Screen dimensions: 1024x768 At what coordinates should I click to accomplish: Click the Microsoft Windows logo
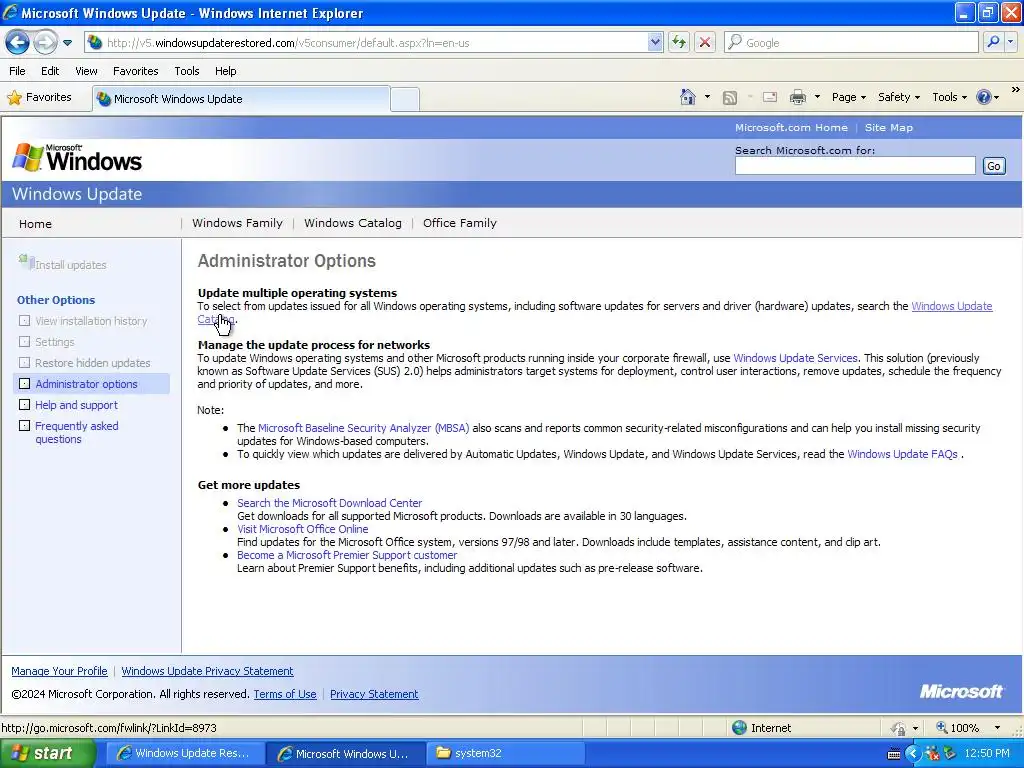(x=77, y=158)
